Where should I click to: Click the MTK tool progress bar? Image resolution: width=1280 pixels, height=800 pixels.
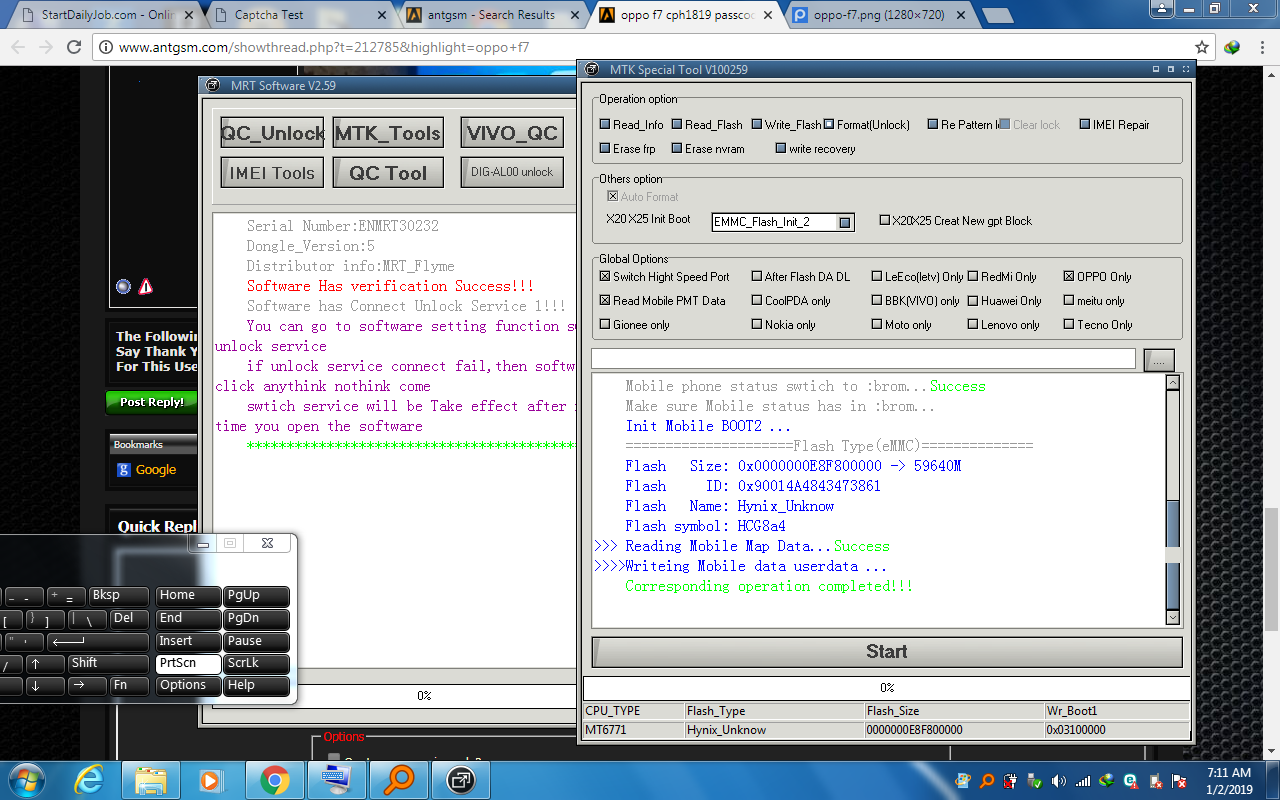pos(887,688)
